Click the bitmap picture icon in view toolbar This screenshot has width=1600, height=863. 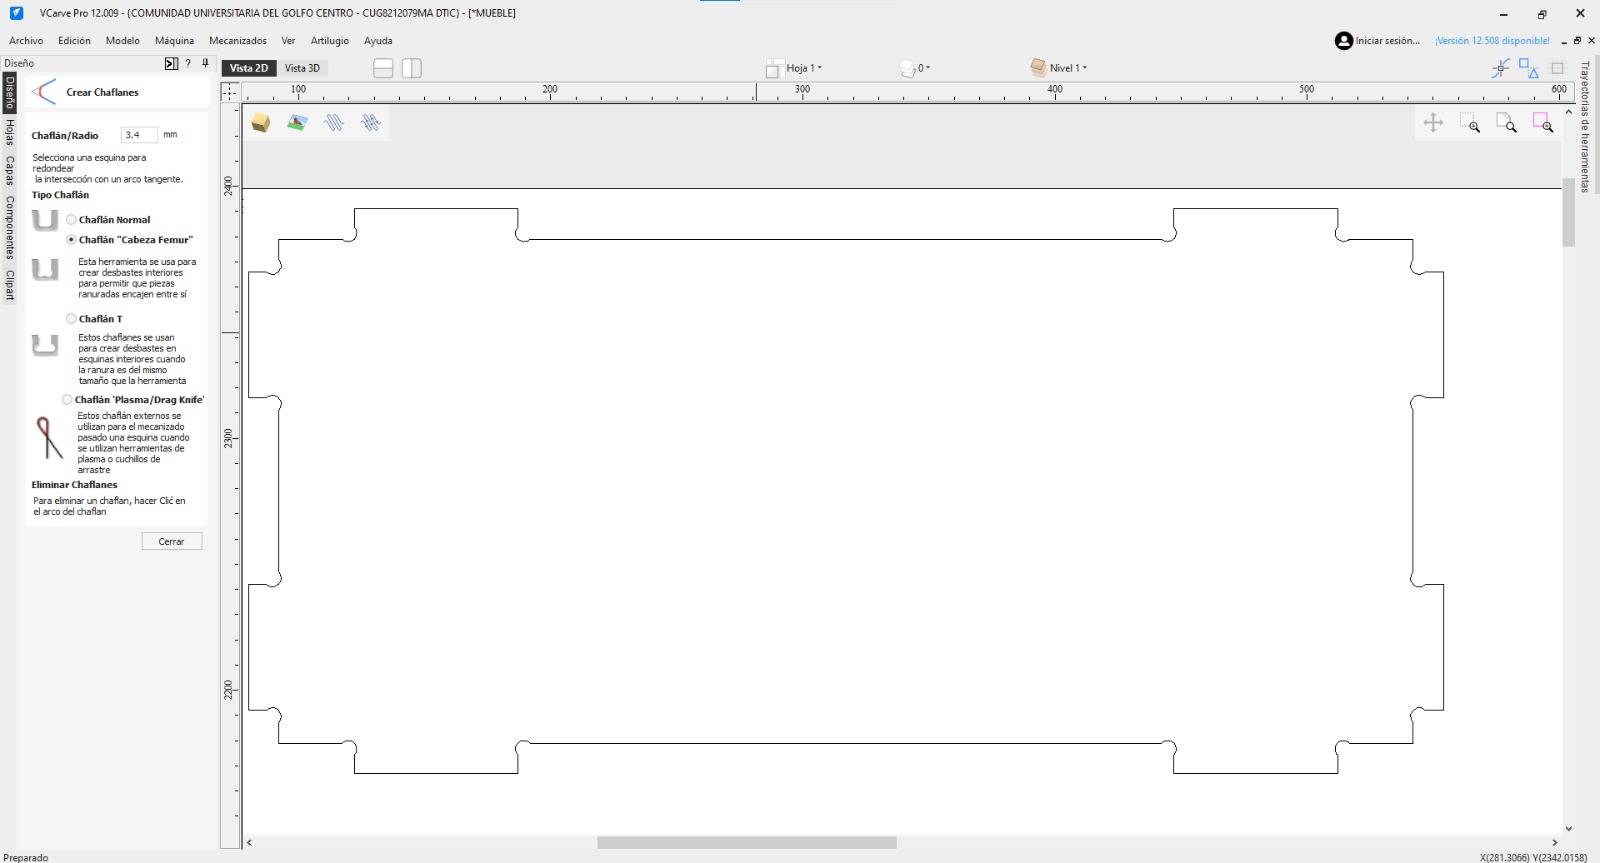(297, 122)
